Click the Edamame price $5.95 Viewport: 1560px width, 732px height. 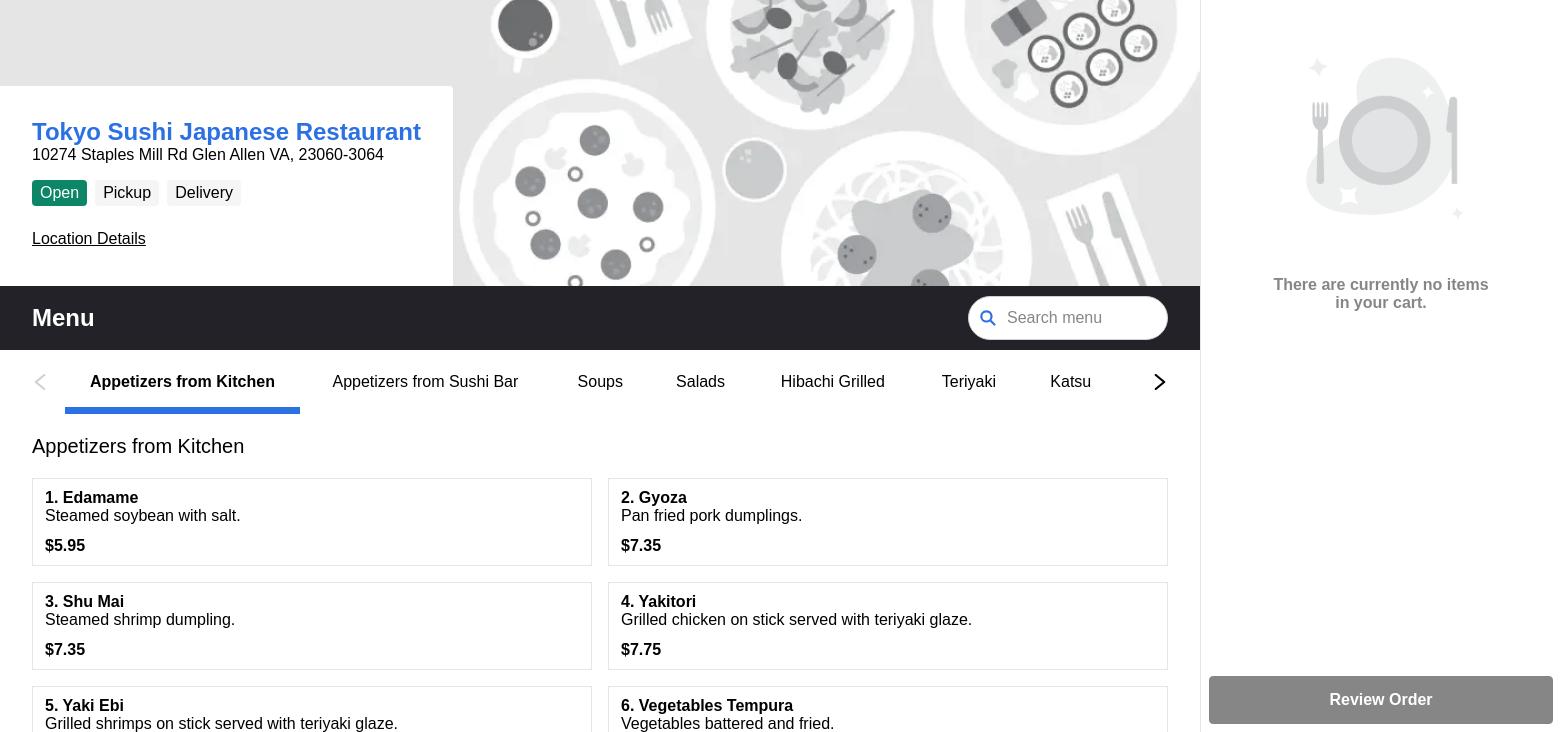[65, 546]
